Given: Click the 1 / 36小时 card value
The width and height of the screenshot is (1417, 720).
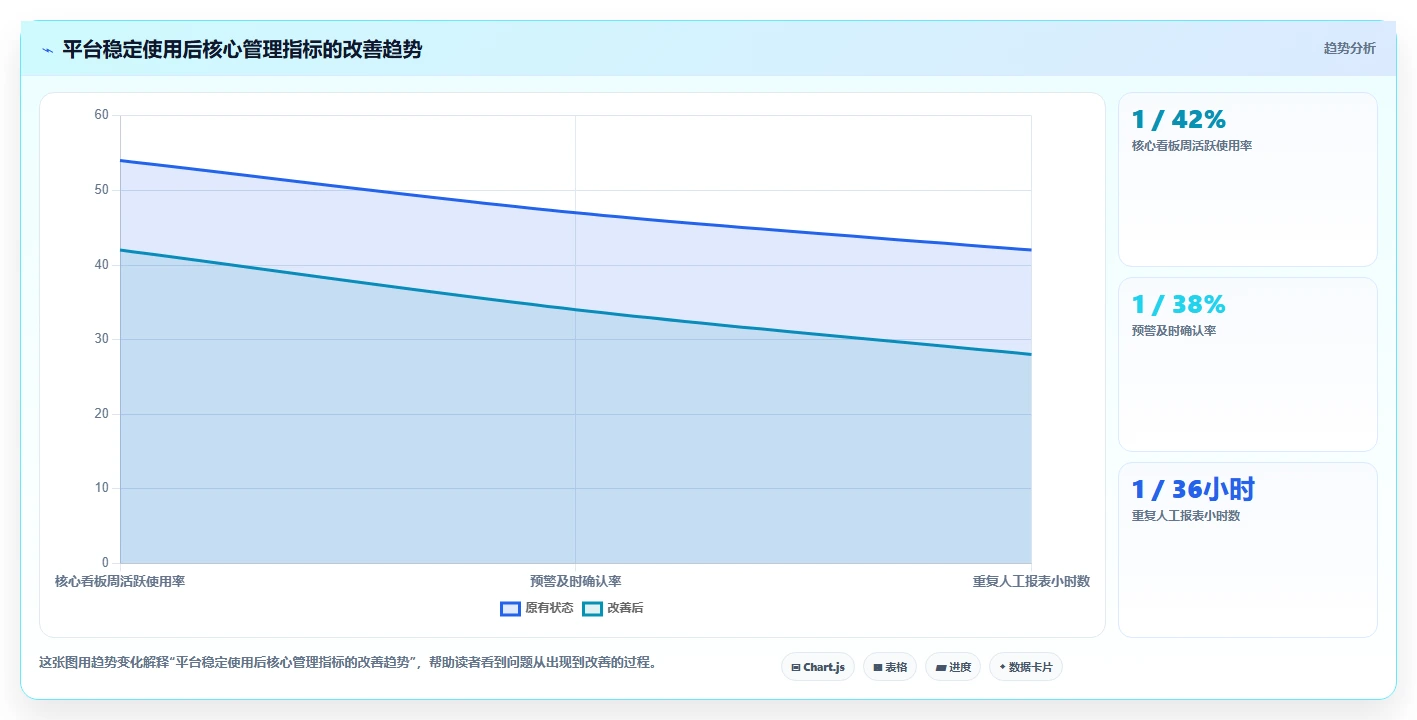Looking at the screenshot, I should coord(1193,490).
